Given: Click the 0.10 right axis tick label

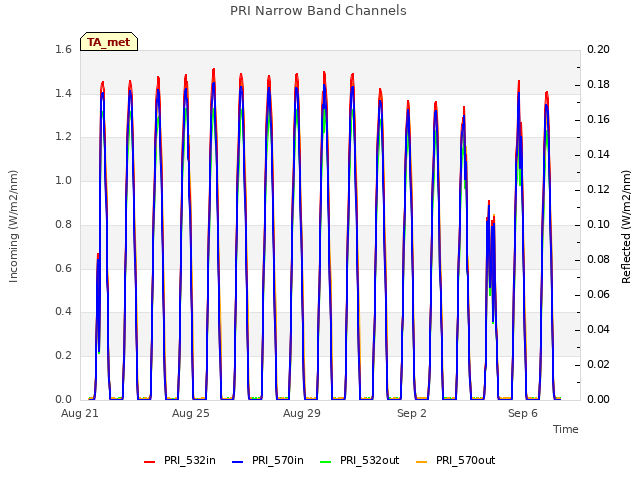Looking at the screenshot, I should [598, 224].
